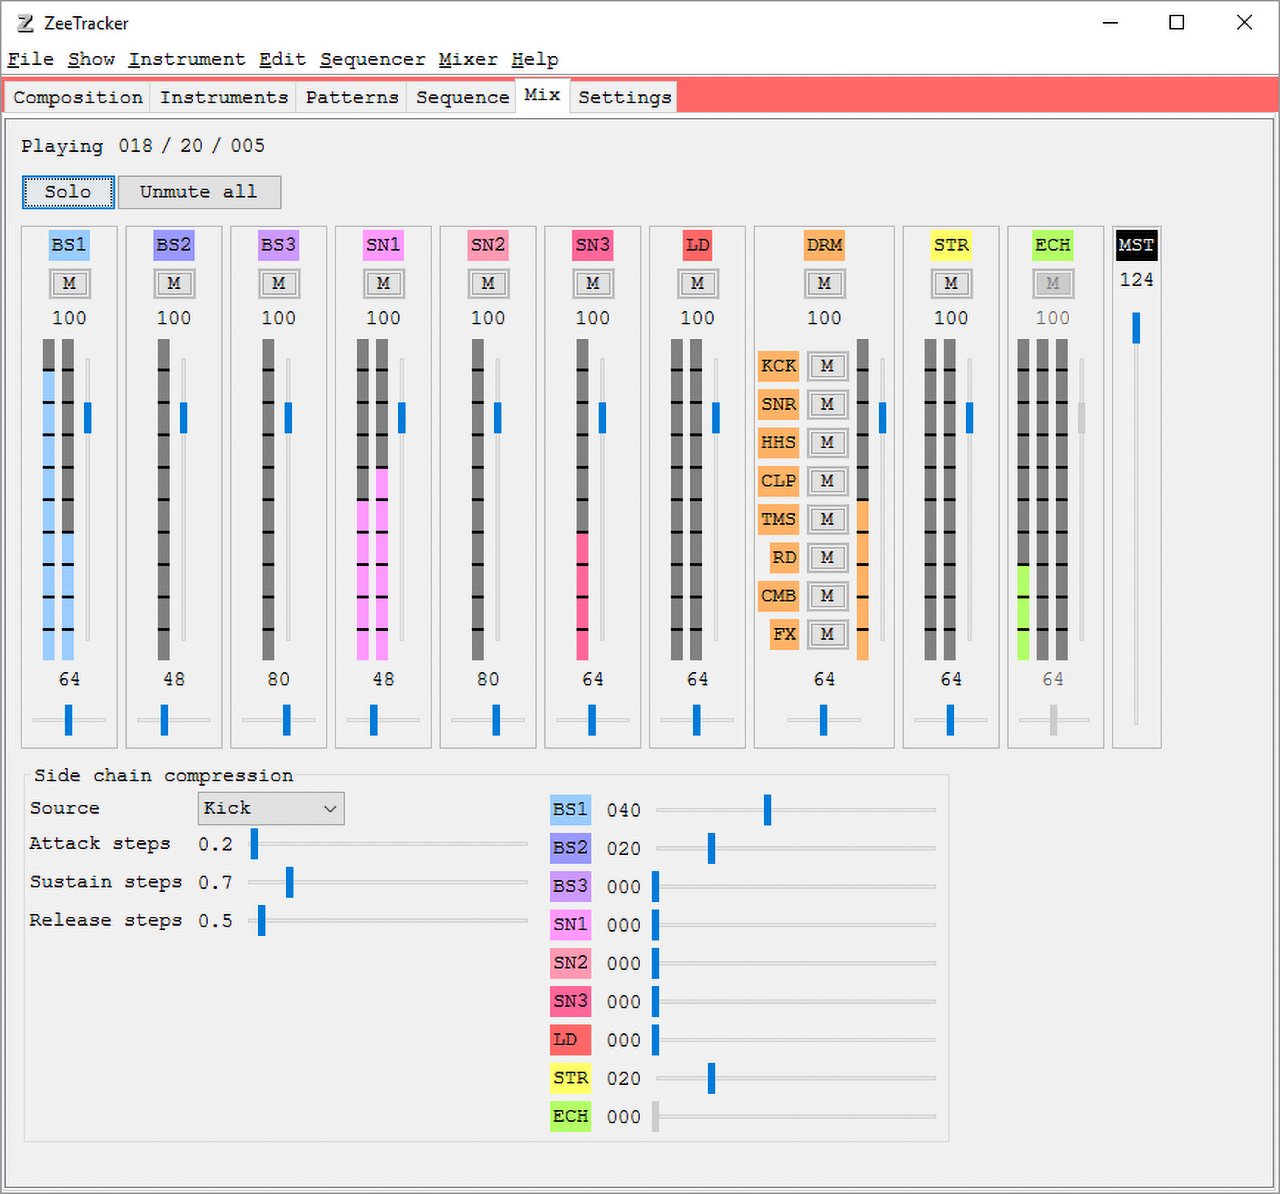Click the Solo button
1280x1194 pixels.
click(68, 192)
